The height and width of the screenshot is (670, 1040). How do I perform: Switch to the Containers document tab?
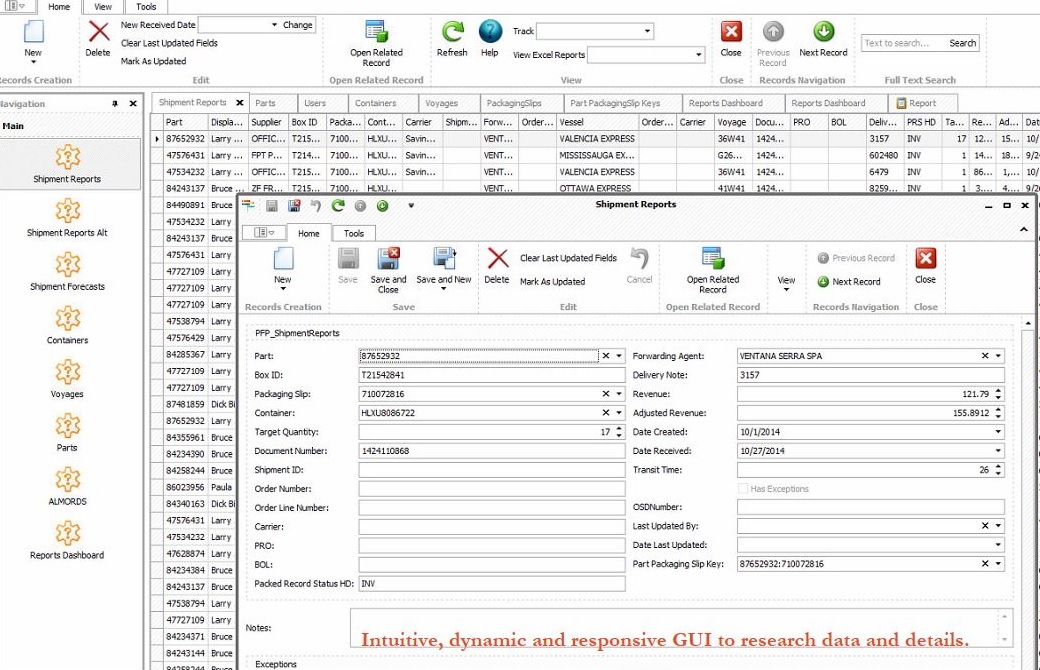(x=375, y=103)
